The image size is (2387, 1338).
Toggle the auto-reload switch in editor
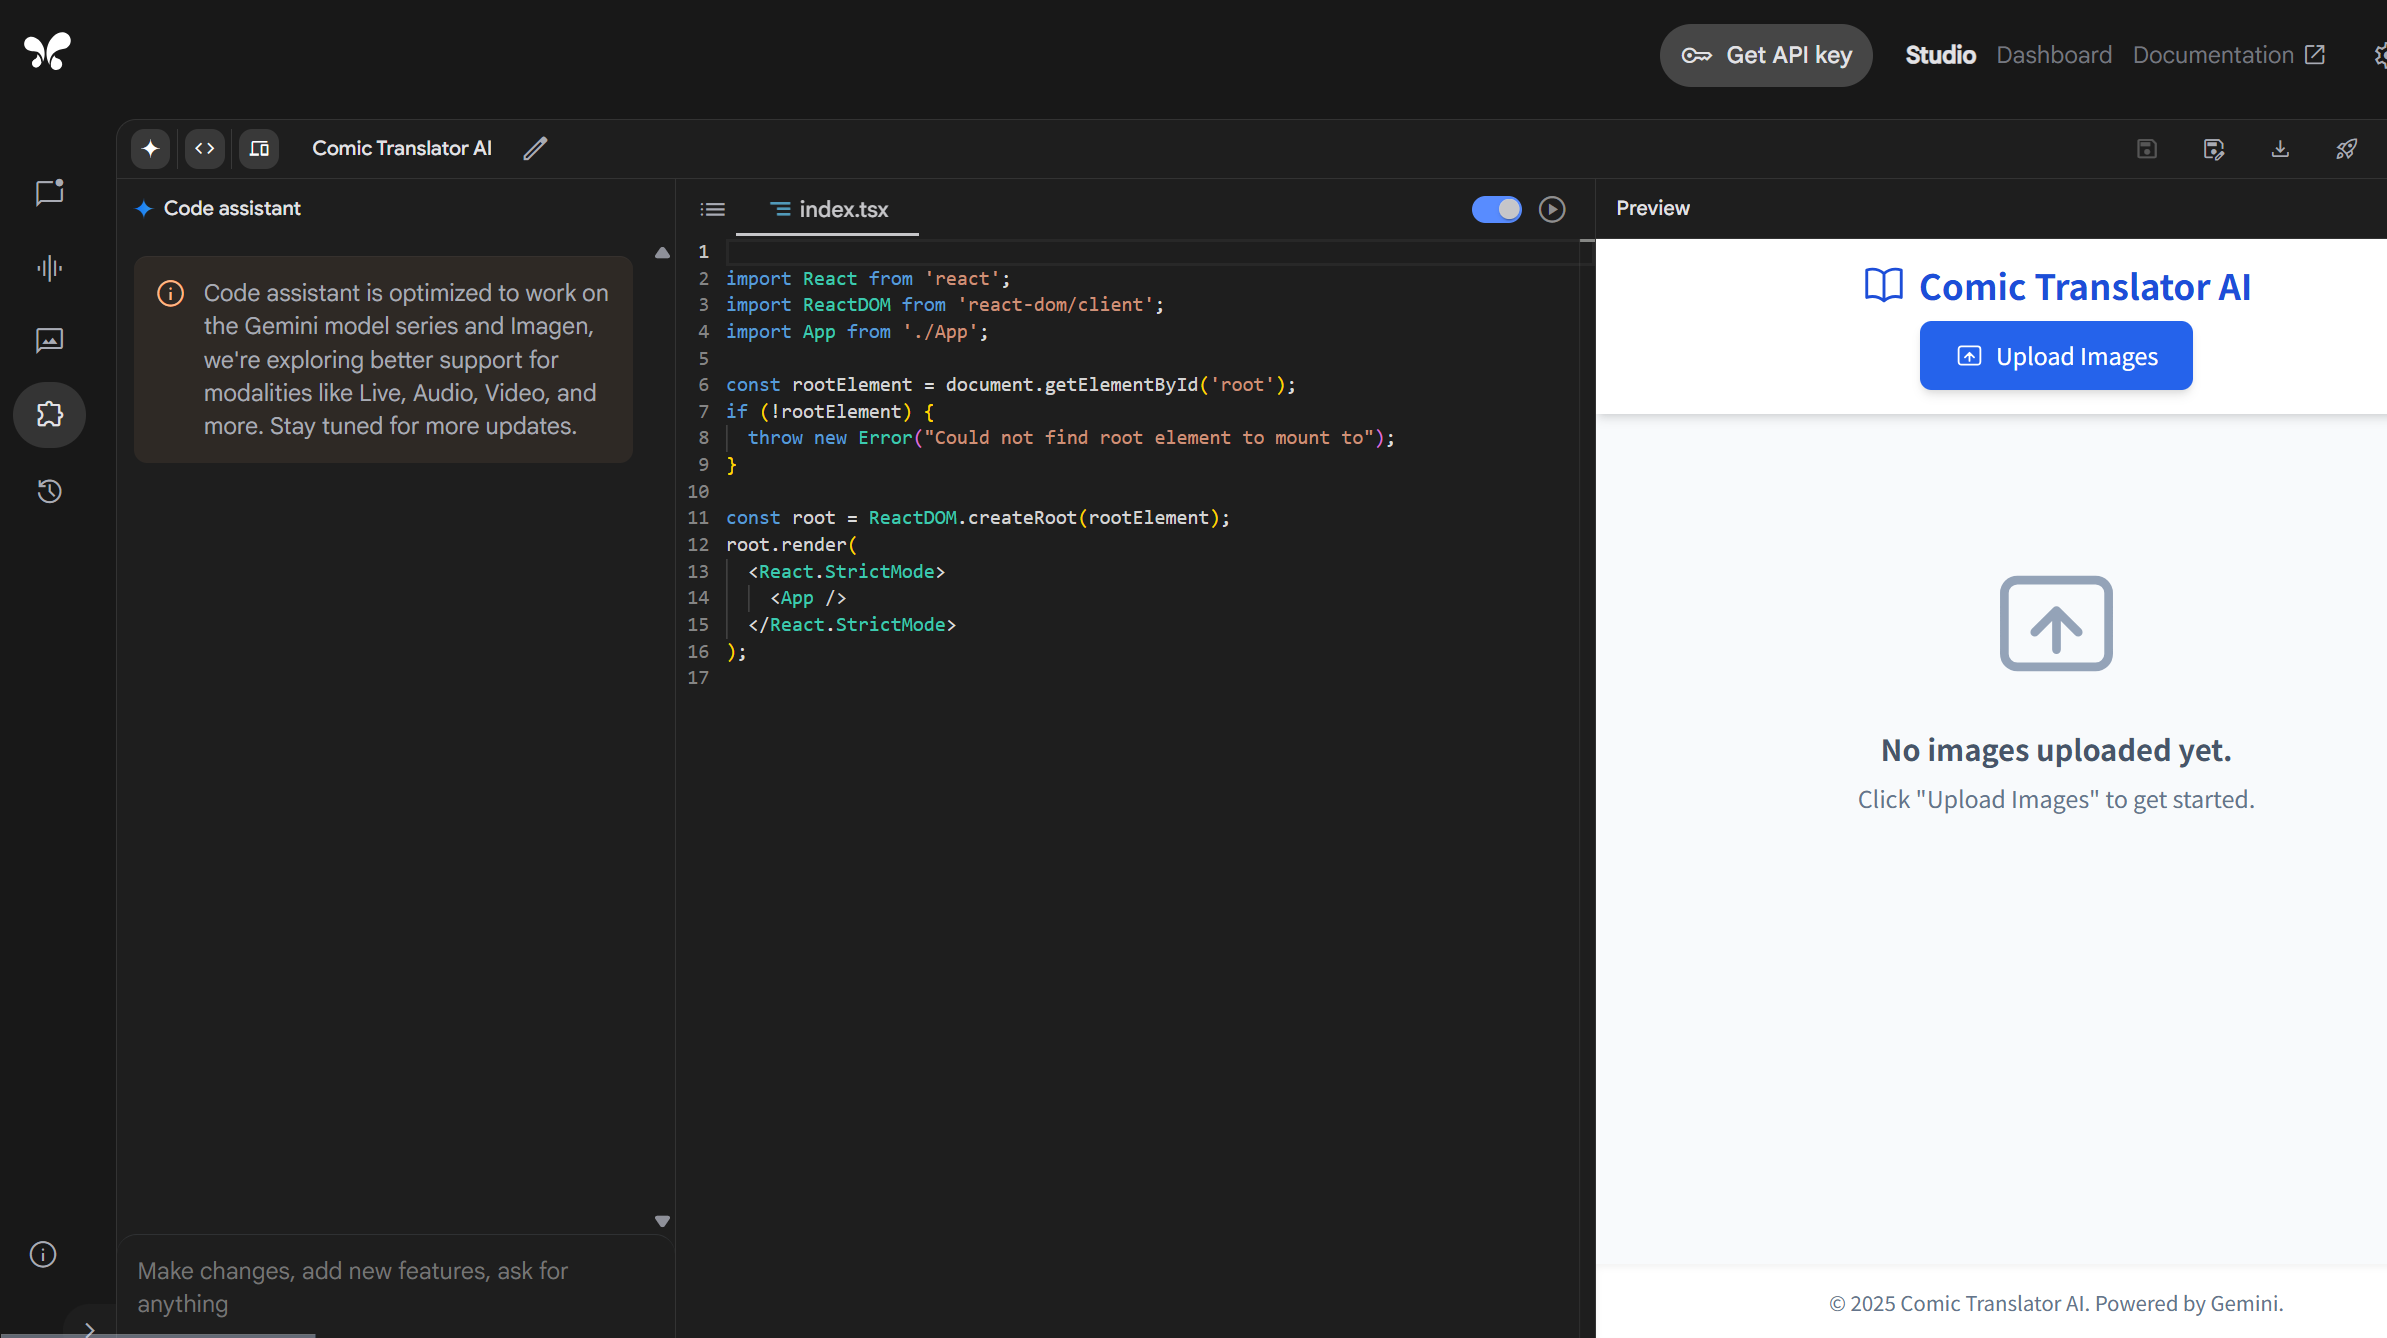pos(1496,209)
